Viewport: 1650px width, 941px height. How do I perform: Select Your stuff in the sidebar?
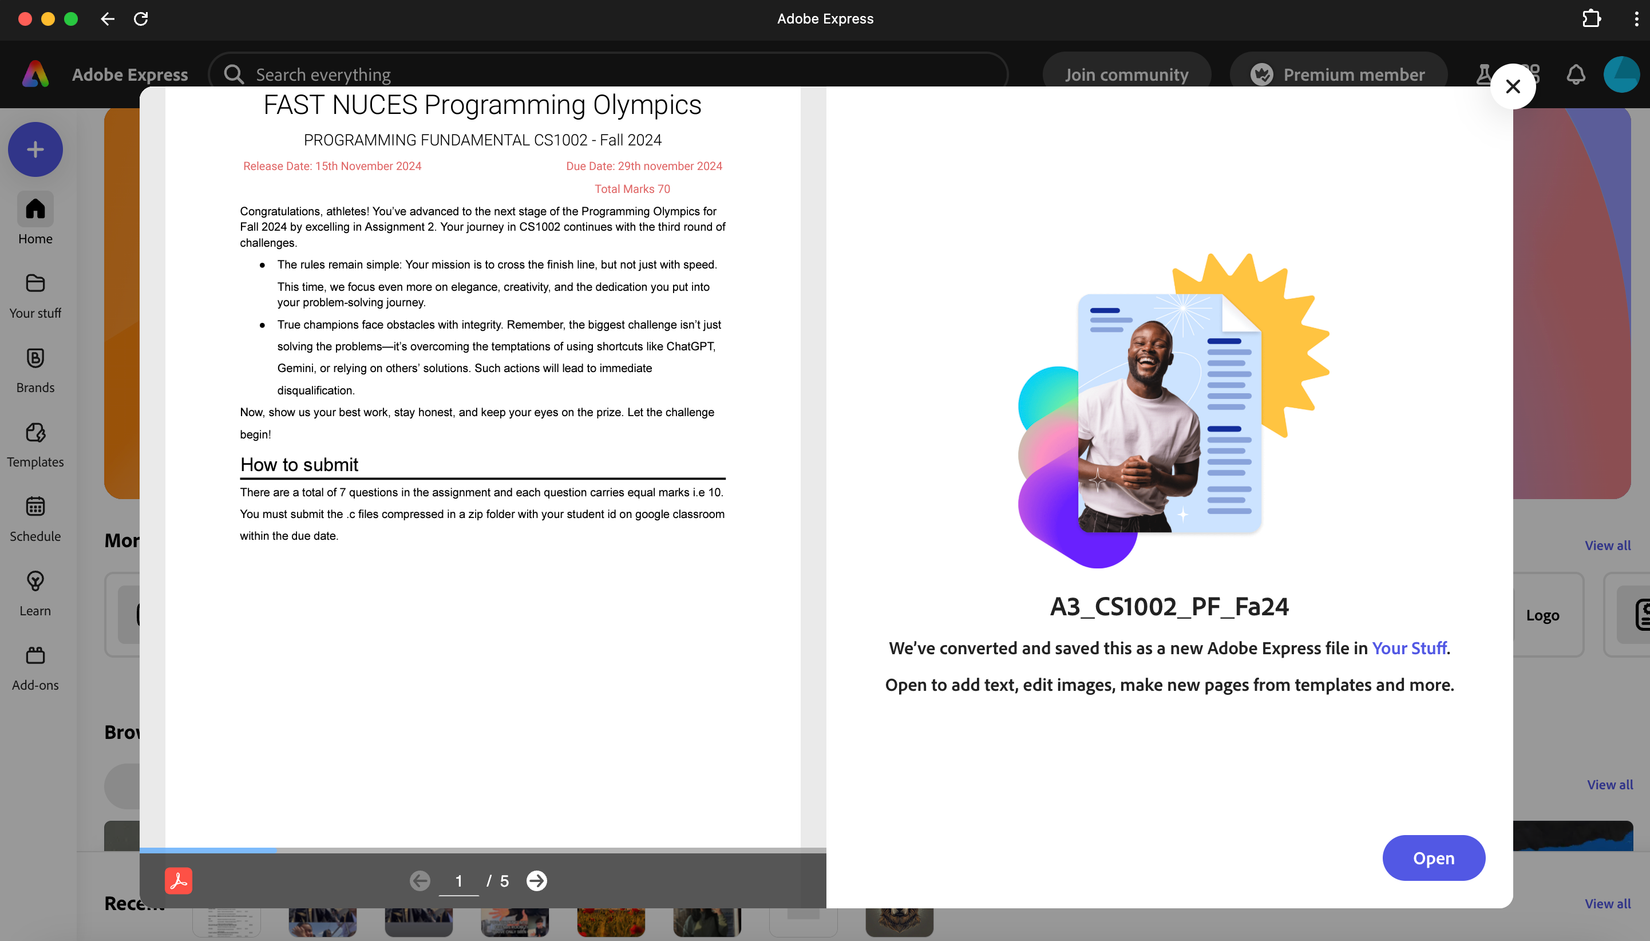tap(35, 295)
